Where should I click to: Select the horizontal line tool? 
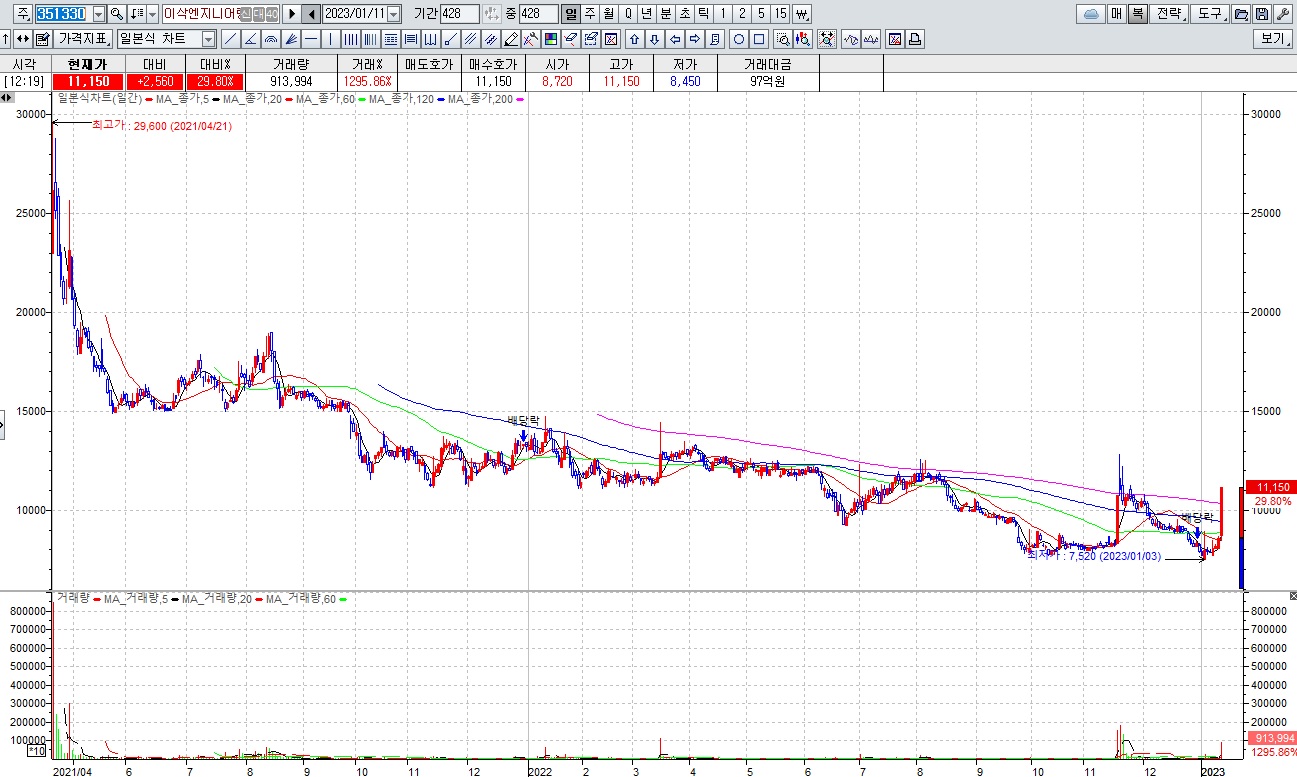pos(310,39)
